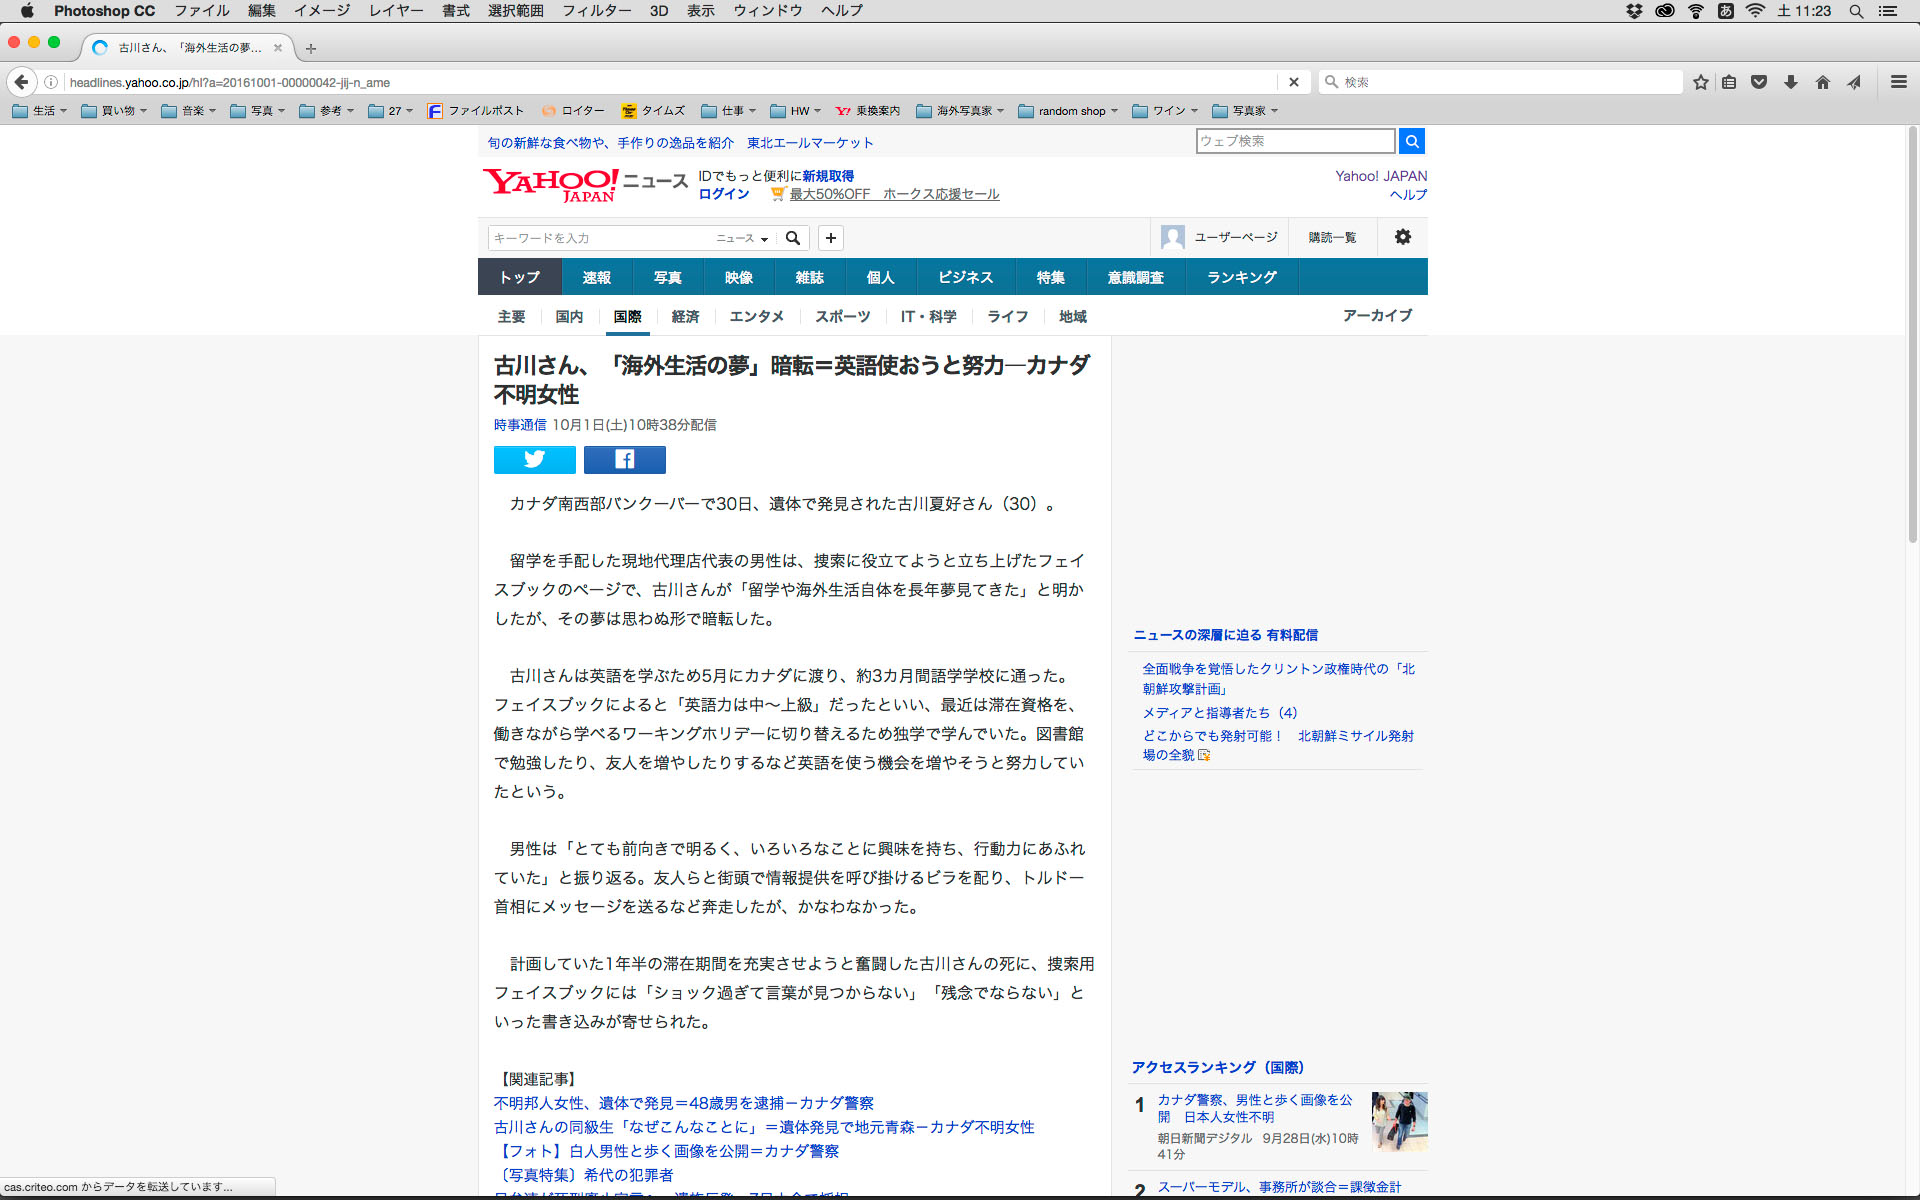Click the ranking article thumbnail photo
The height and width of the screenshot is (1200, 1920).
1399,1121
